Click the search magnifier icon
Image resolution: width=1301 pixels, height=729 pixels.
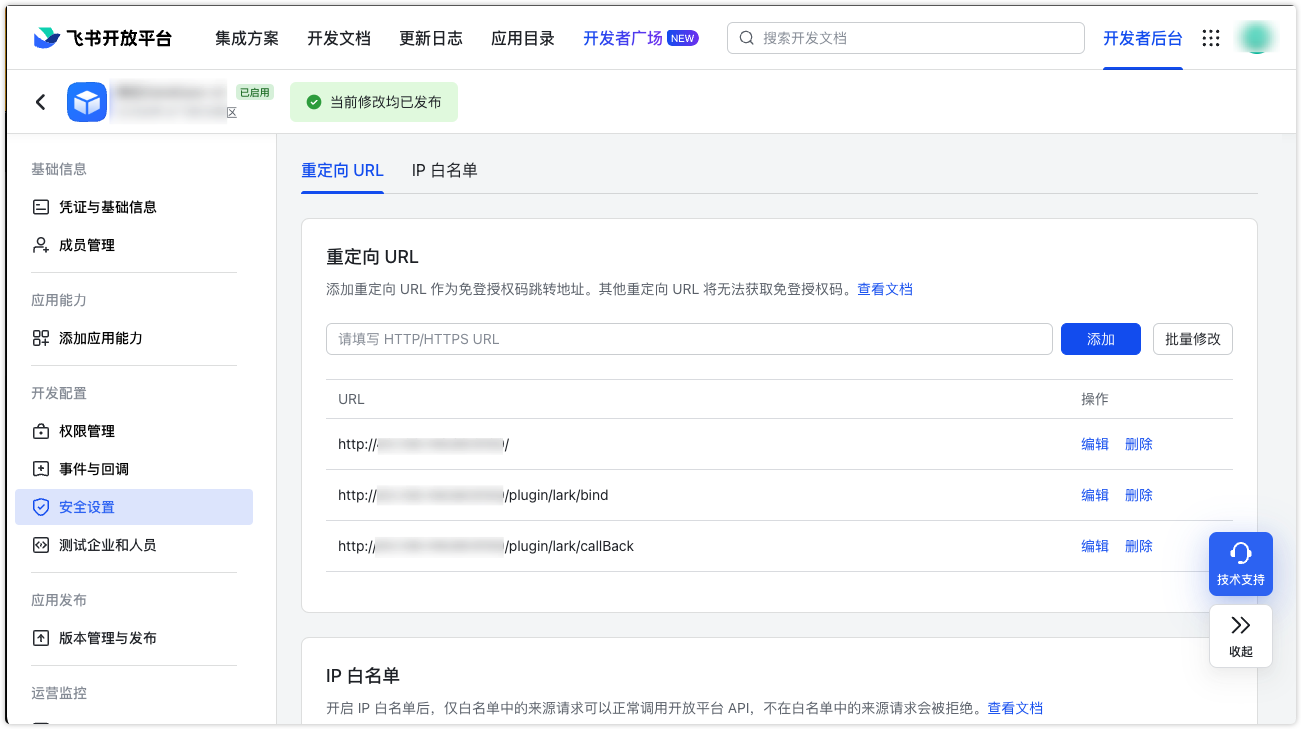click(746, 38)
